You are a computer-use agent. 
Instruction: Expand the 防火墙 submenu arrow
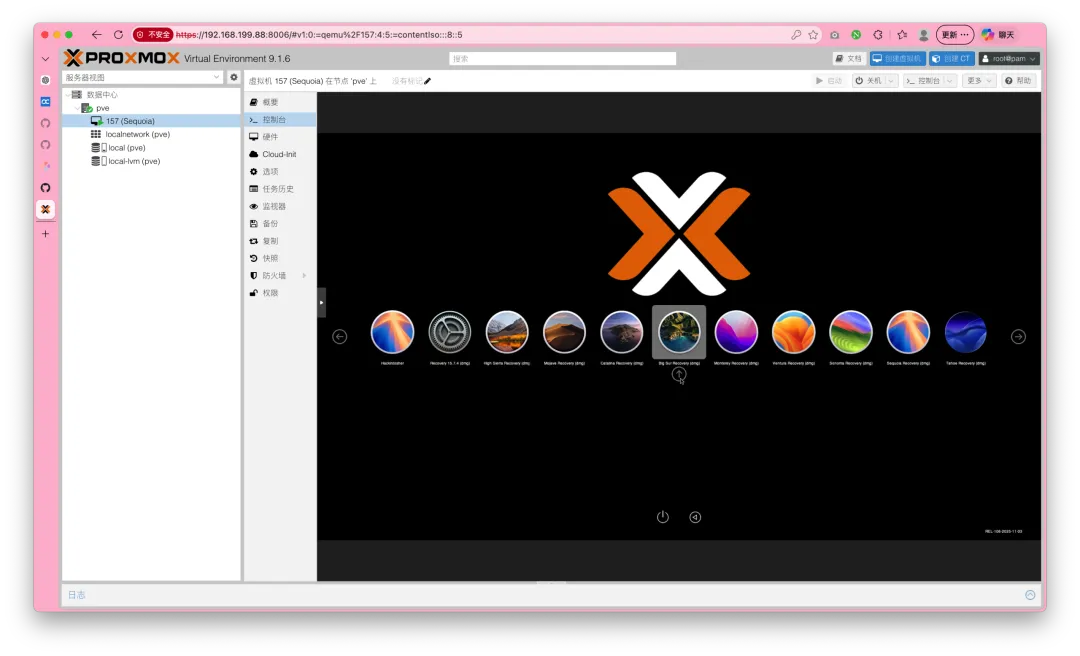304,276
